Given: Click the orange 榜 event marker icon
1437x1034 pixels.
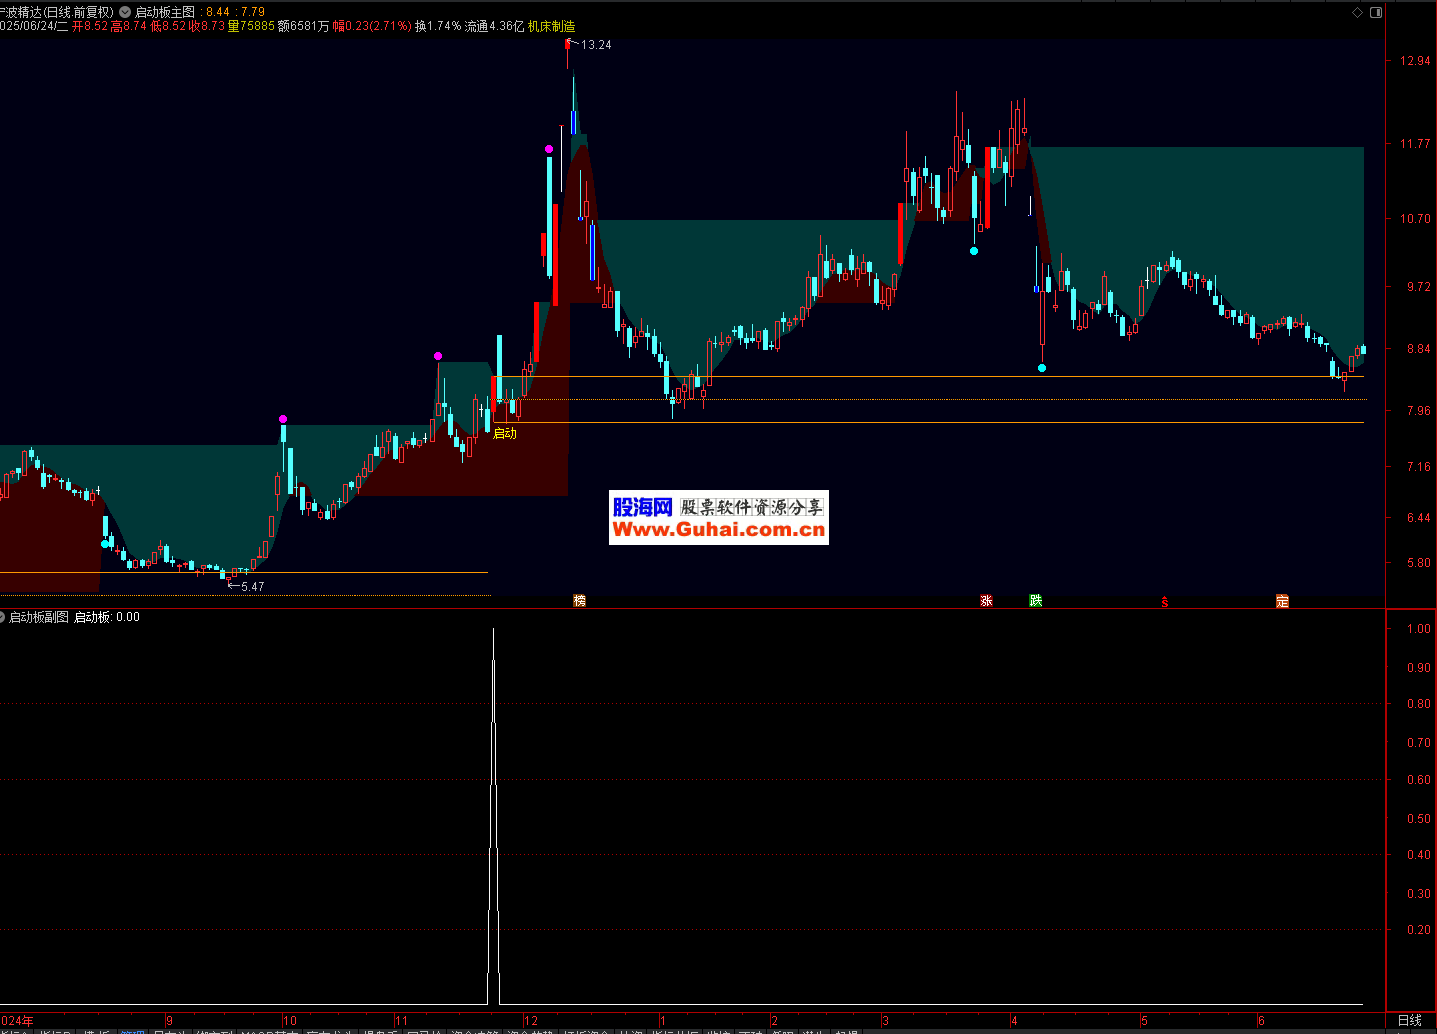Looking at the screenshot, I should tap(579, 601).
